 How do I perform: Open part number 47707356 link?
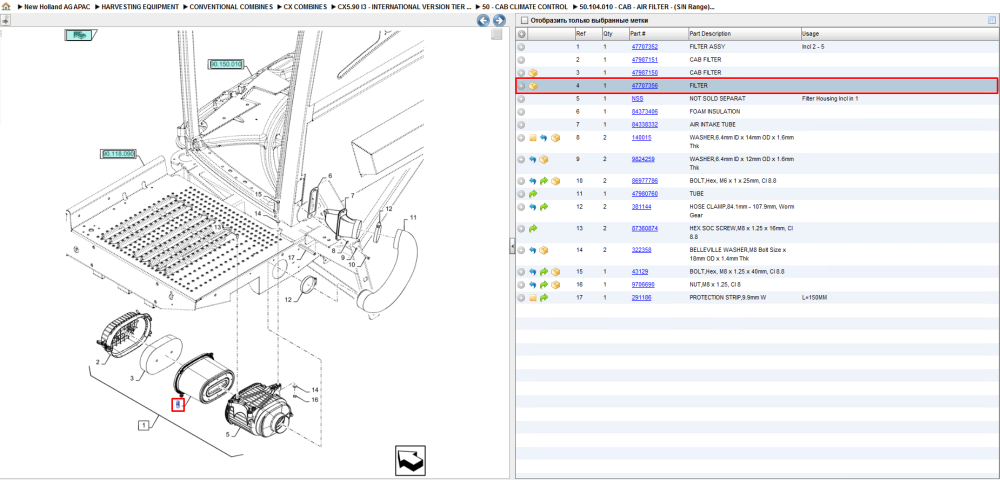(644, 85)
